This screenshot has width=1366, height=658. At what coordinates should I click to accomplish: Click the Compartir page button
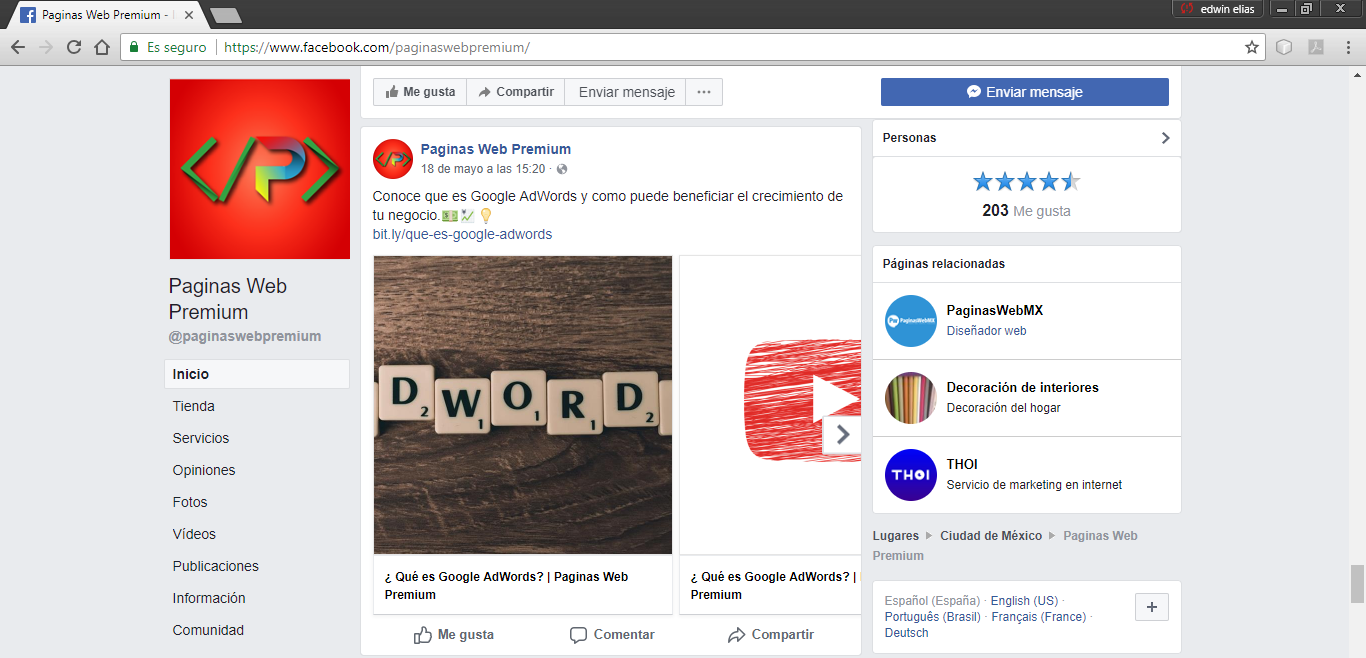pos(516,92)
